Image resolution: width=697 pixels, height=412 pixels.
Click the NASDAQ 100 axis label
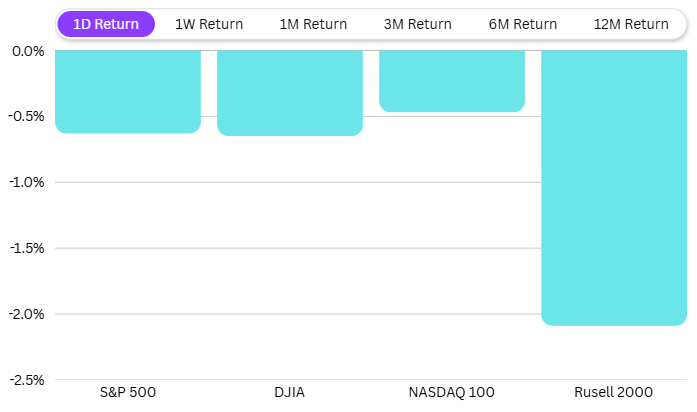coord(452,391)
